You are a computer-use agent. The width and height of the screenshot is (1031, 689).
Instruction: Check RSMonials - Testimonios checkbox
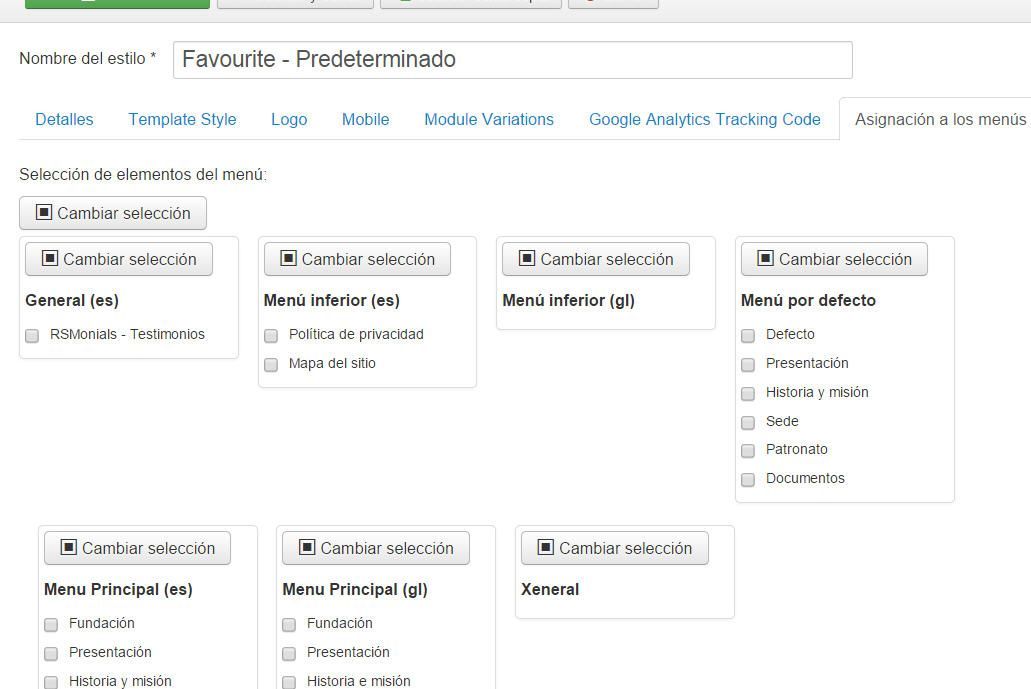(32, 336)
